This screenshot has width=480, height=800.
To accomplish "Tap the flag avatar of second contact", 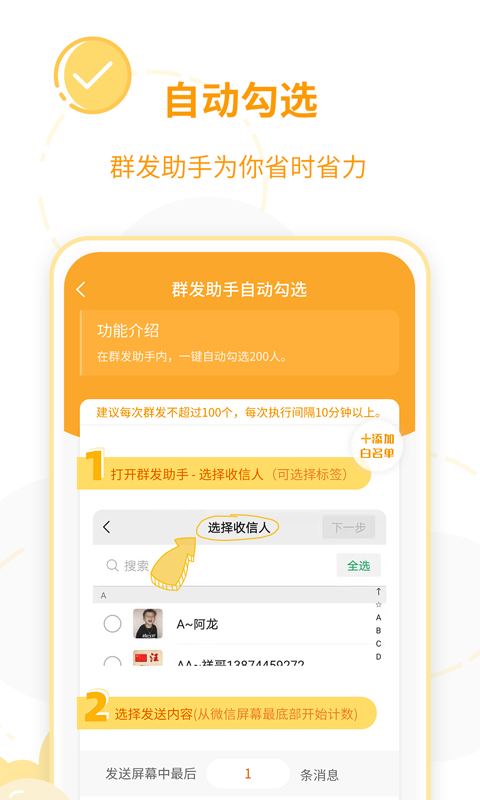I will [148, 659].
